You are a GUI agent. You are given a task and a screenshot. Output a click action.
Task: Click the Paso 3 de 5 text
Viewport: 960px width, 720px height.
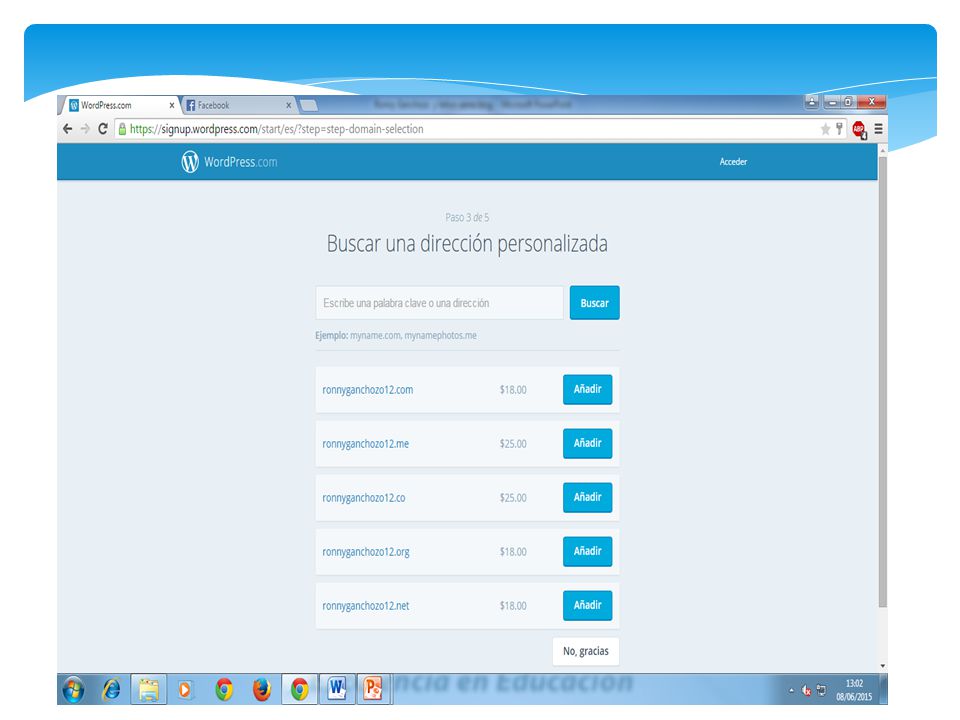[467, 217]
